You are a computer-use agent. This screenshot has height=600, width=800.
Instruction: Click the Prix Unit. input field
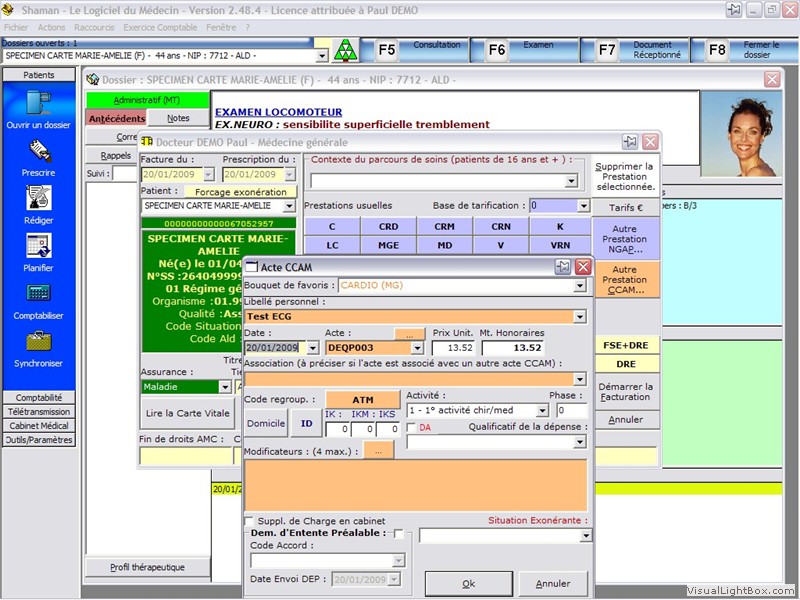coord(454,348)
